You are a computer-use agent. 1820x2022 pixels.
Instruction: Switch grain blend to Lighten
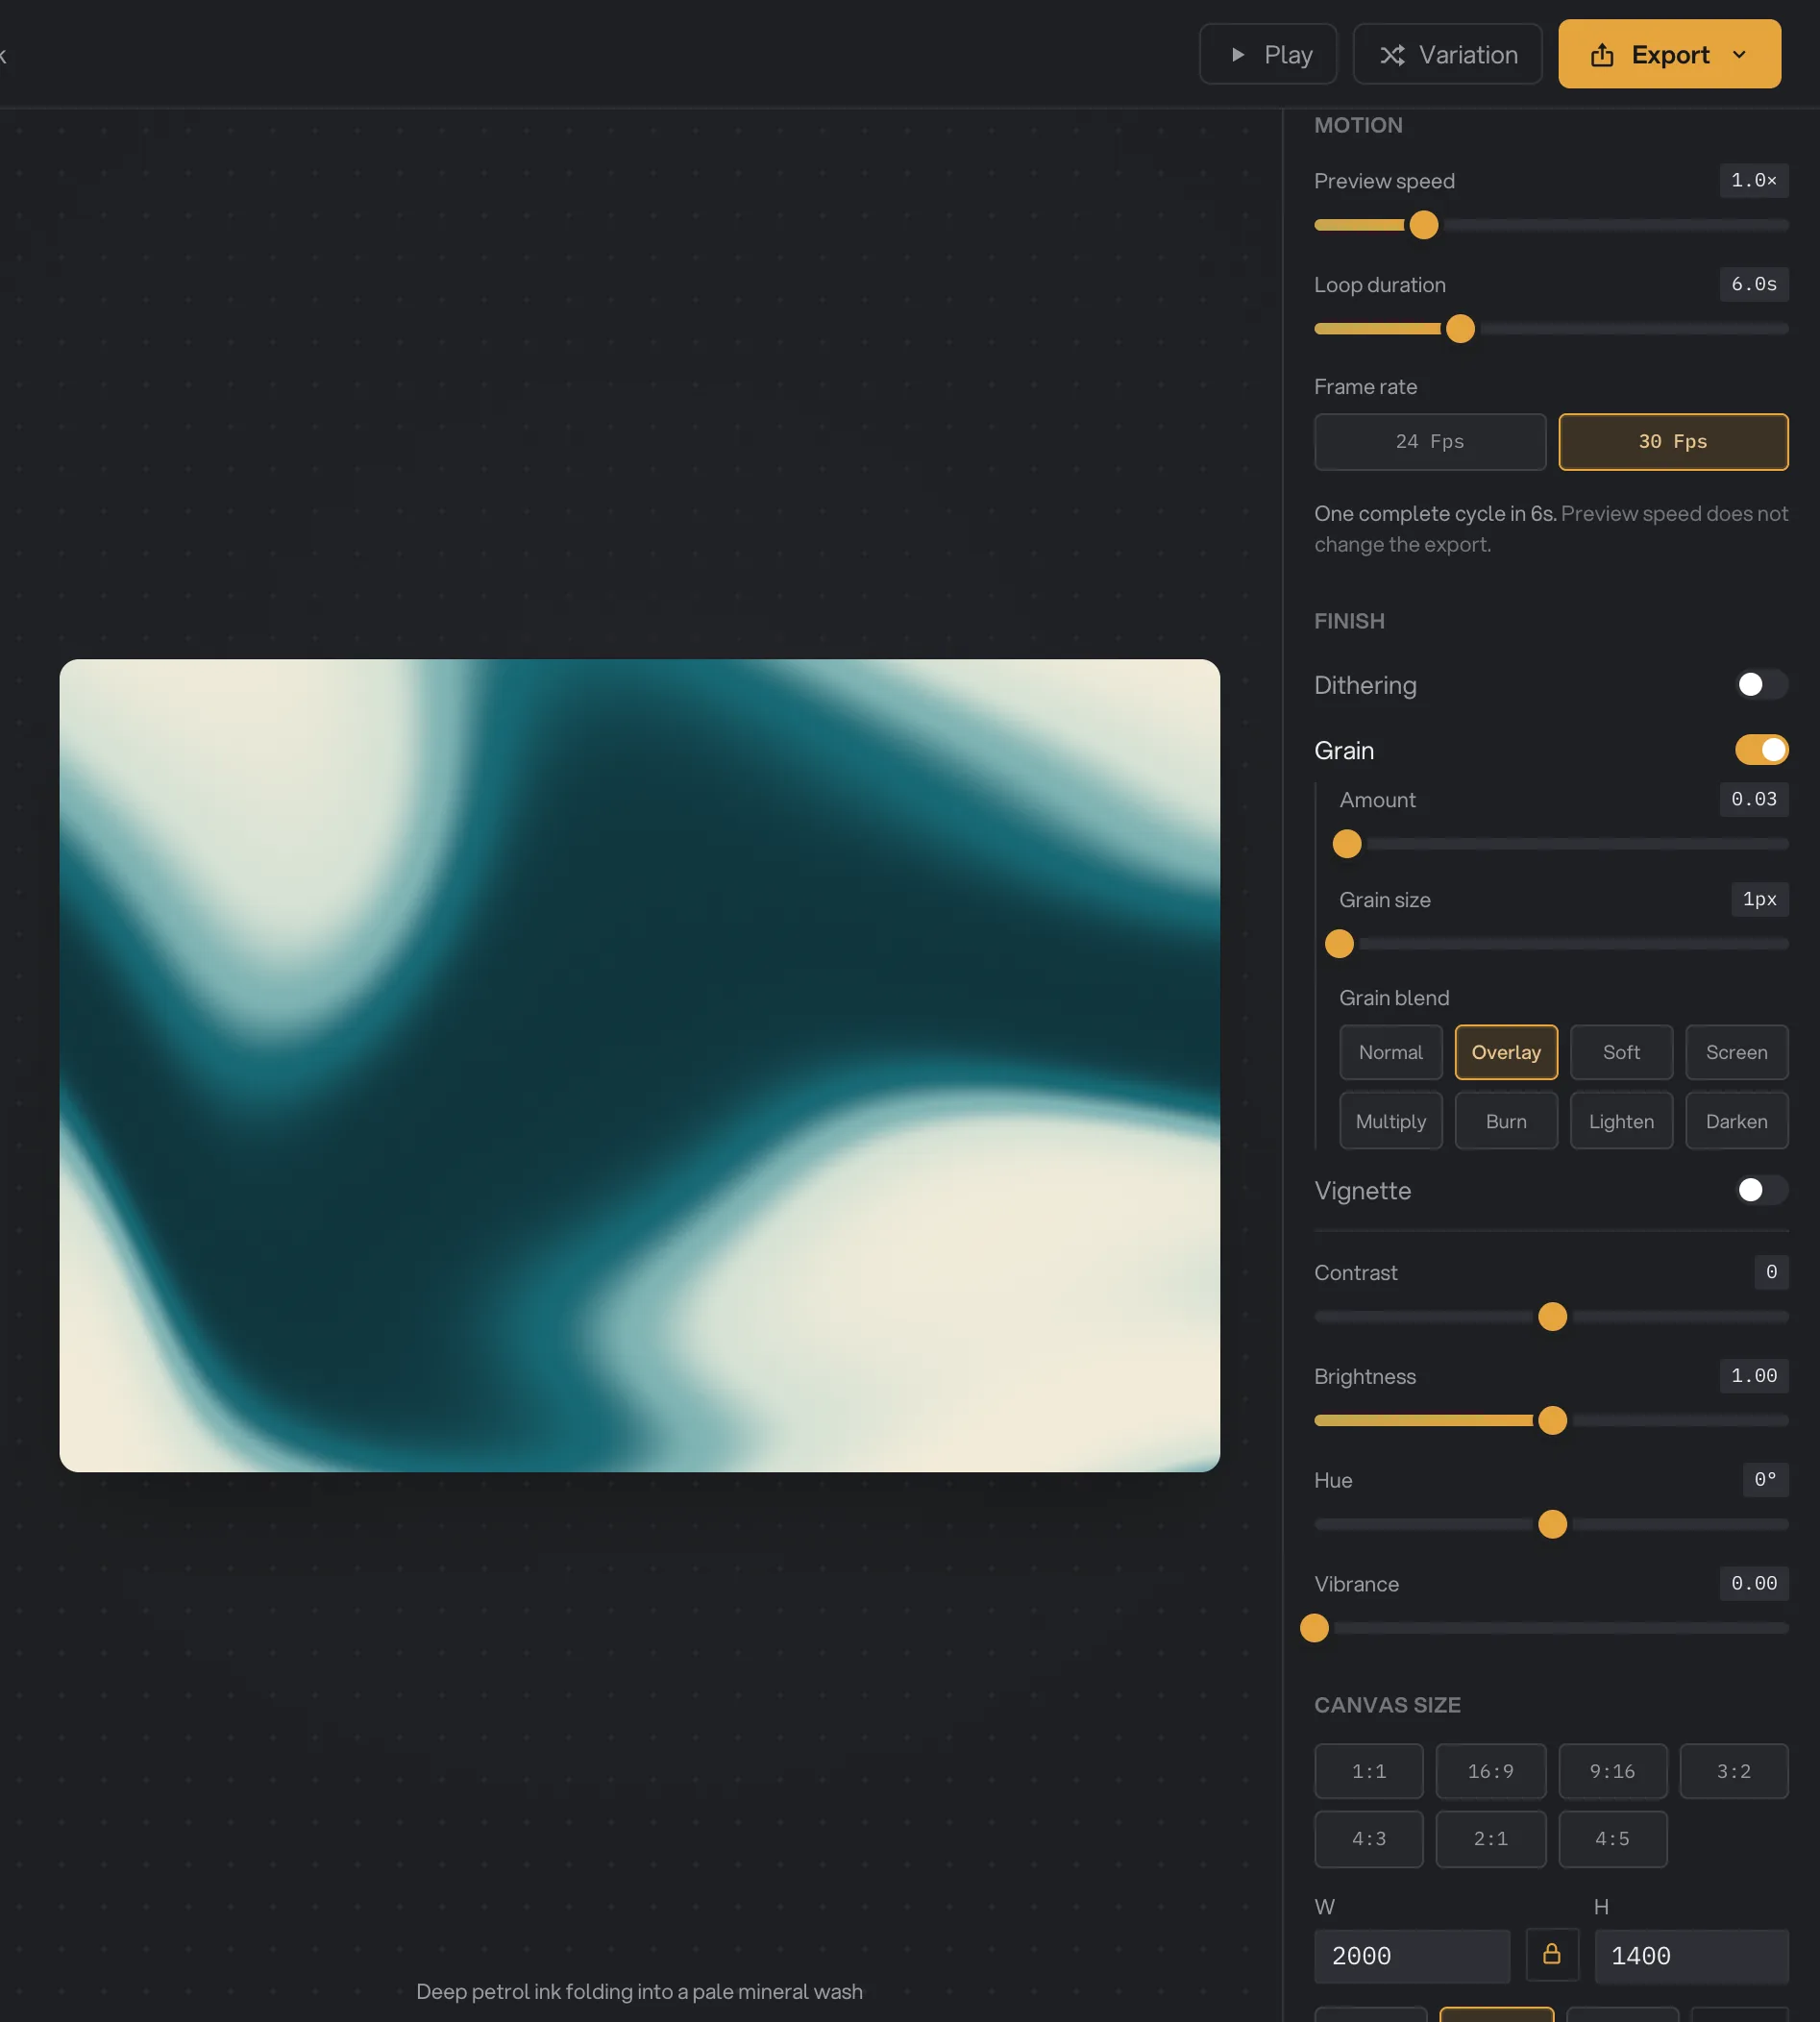click(x=1621, y=1121)
